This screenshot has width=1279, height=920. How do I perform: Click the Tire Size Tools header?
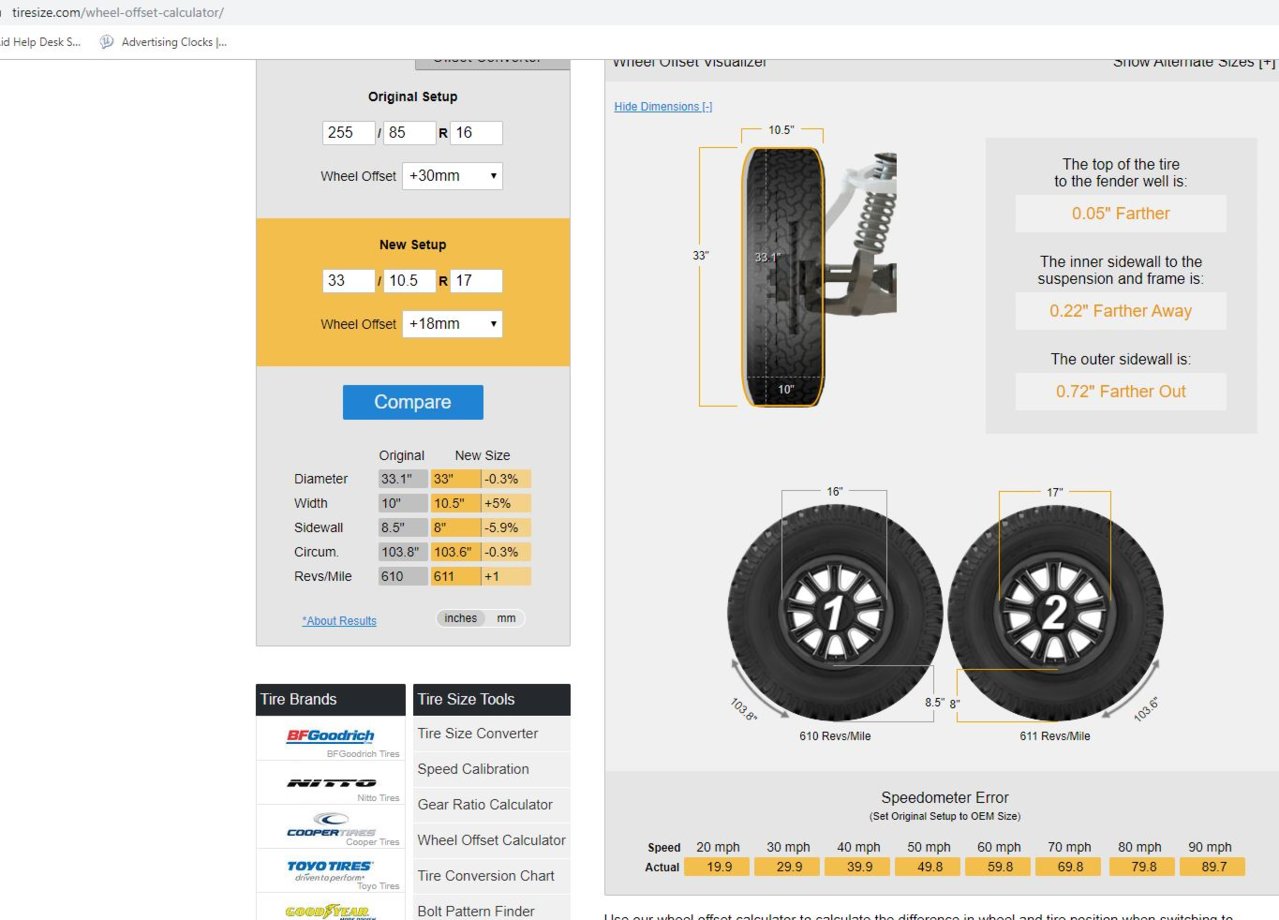click(x=492, y=700)
